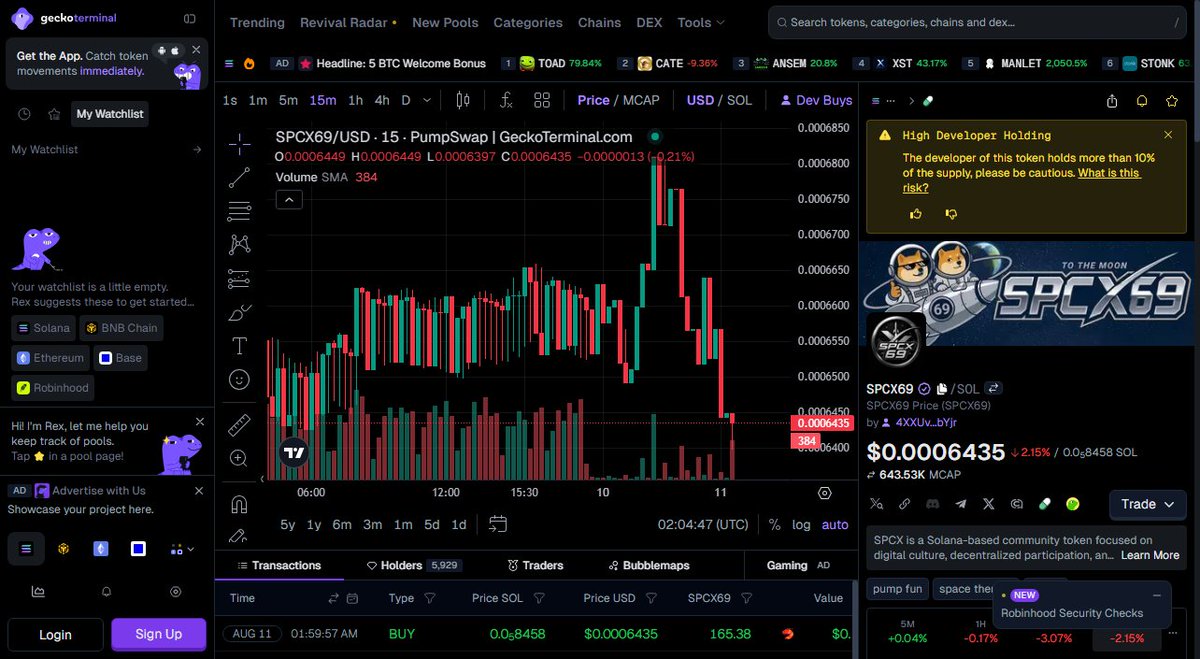1200x659 pixels.
Task: Collapse the chart indicator legend
Action: point(288,199)
